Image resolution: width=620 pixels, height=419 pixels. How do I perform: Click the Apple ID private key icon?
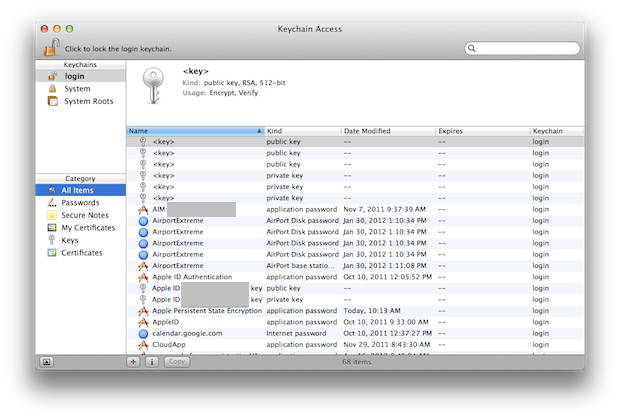(x=143, y=299)
